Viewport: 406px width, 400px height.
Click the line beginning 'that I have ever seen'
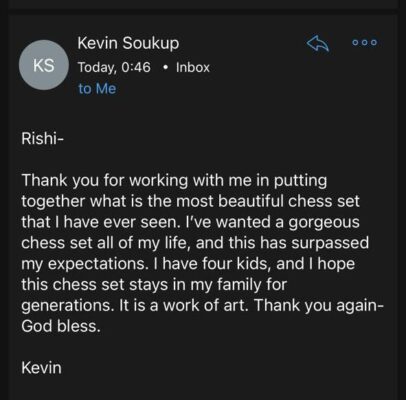[x=191, y=222]
